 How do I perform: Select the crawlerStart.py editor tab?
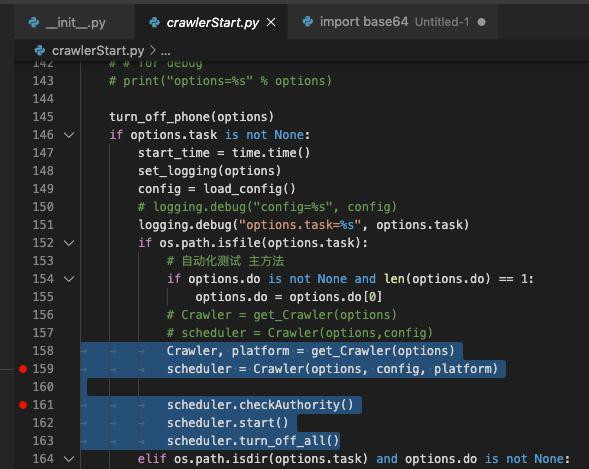point(212,23)
